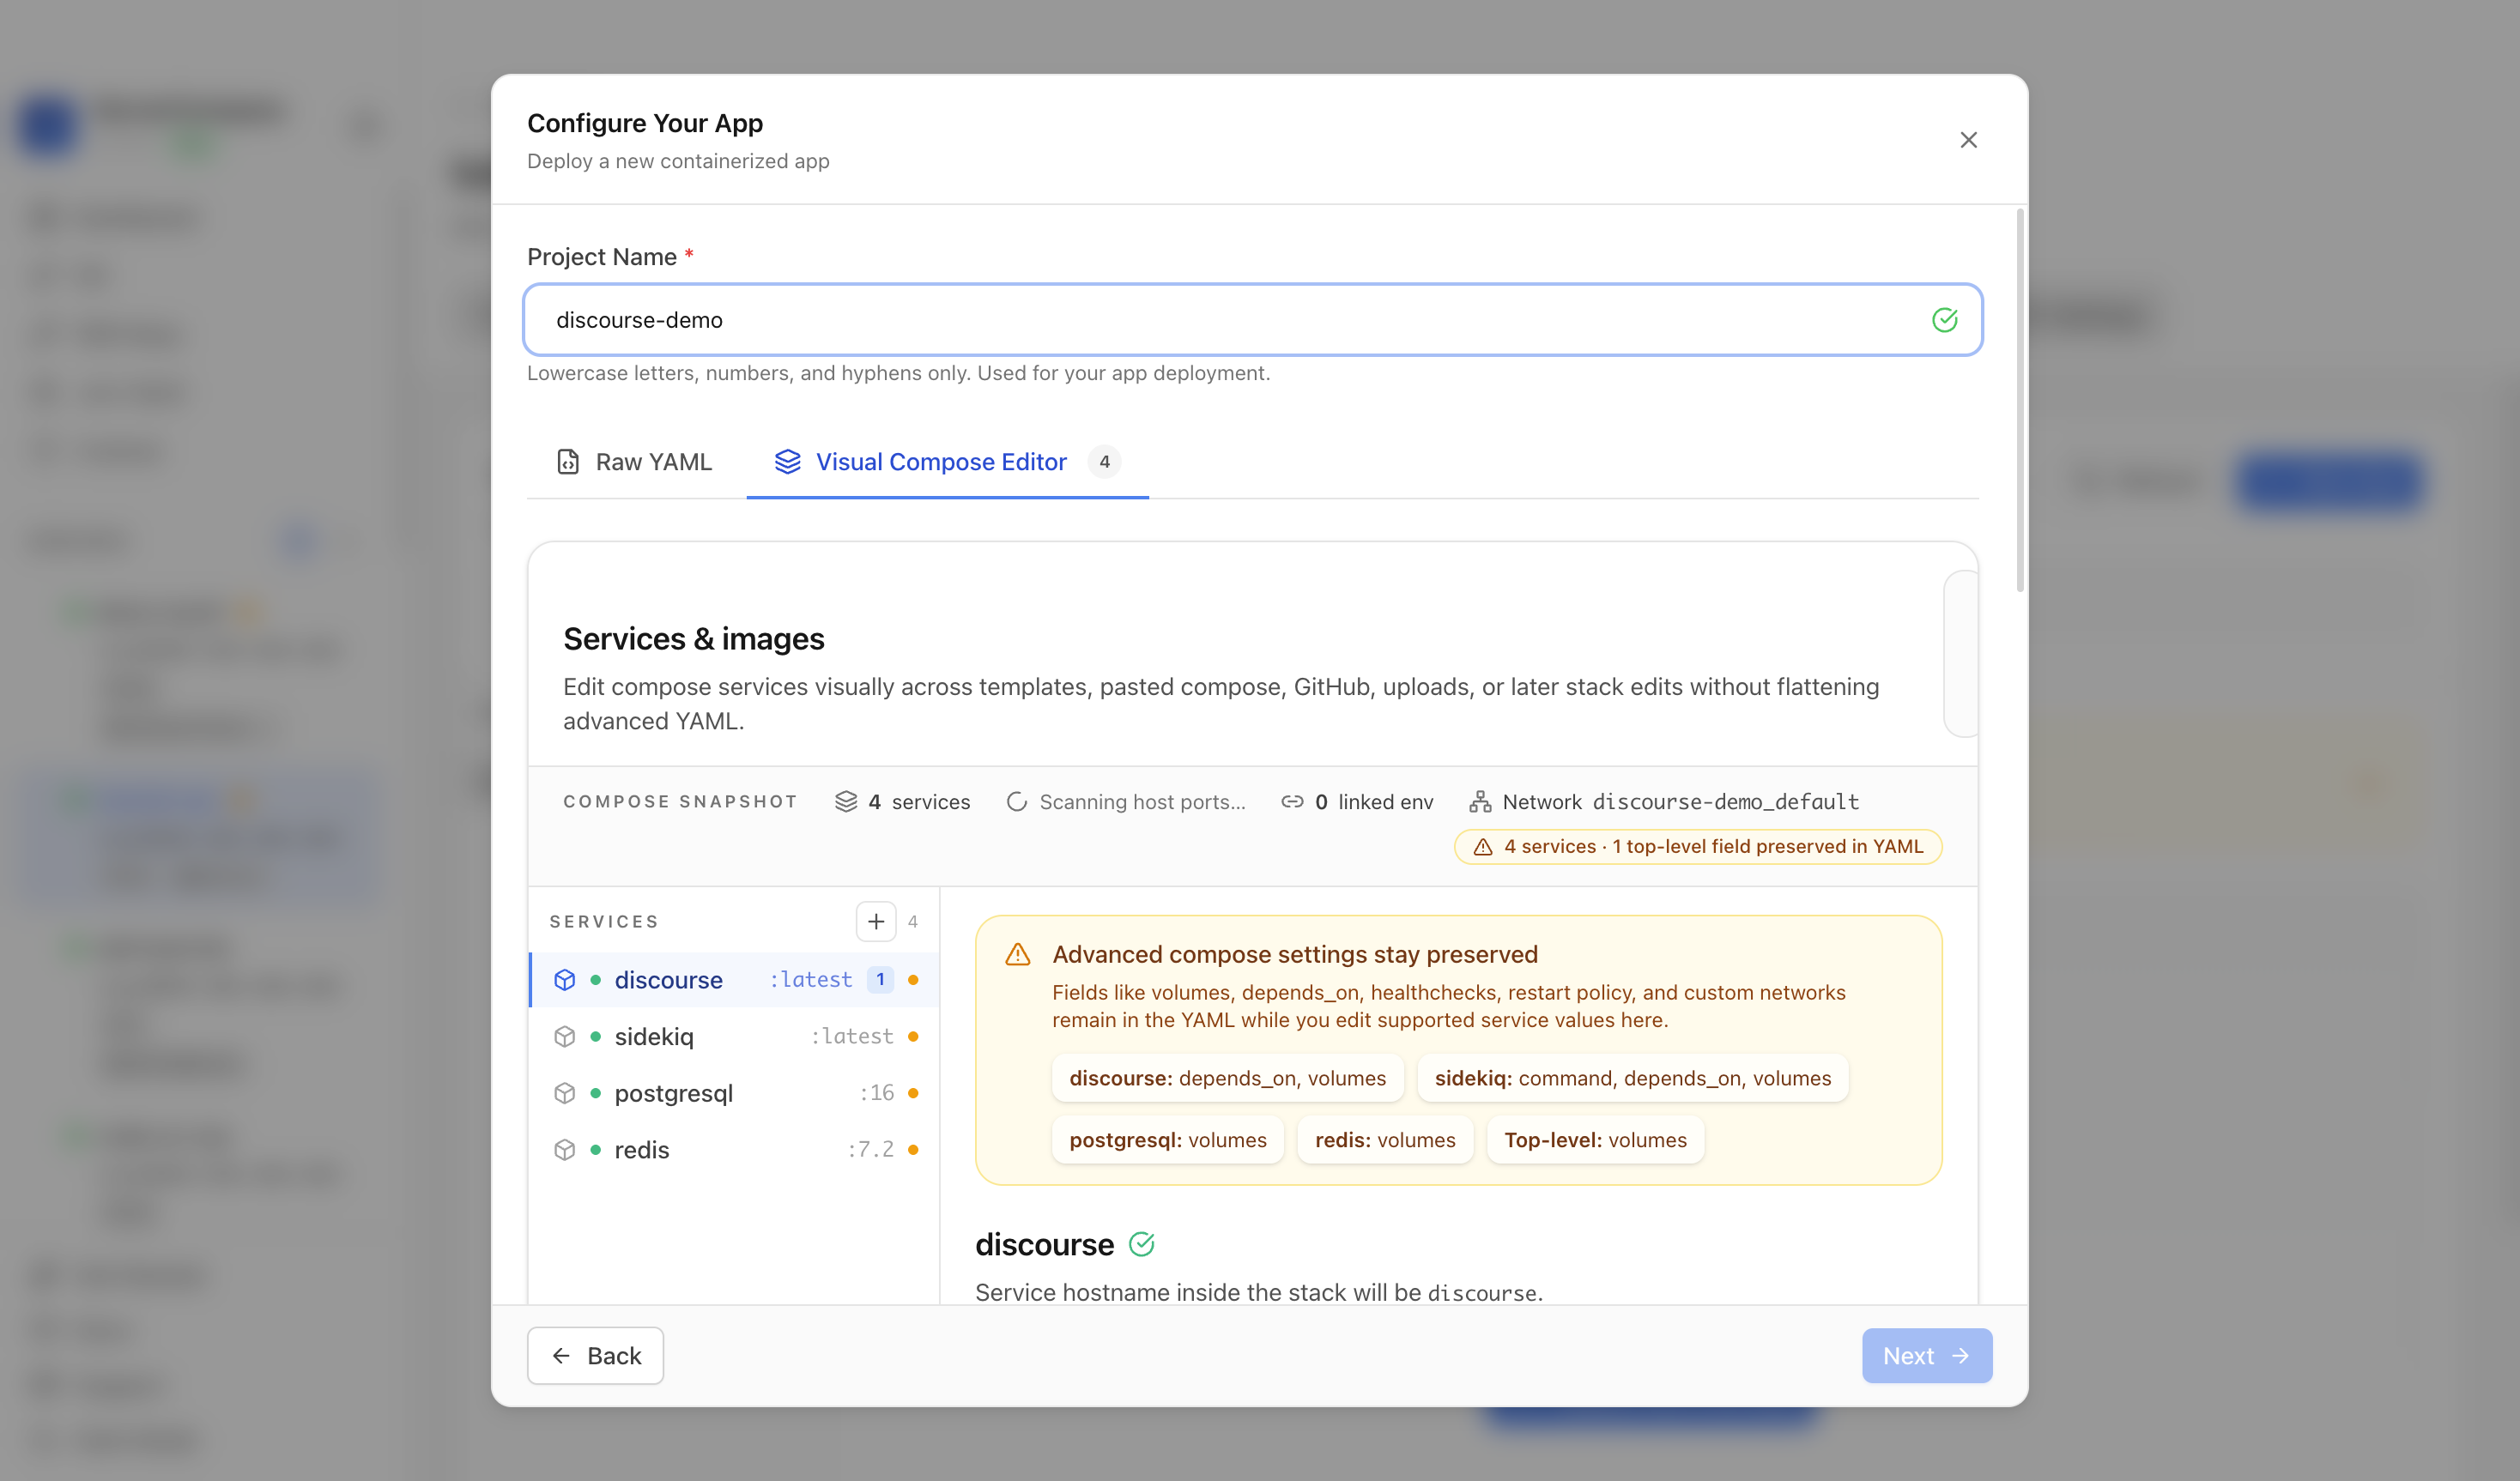Select the discourse service row
Screen dimensions: 2520x1481
[734, 980]
